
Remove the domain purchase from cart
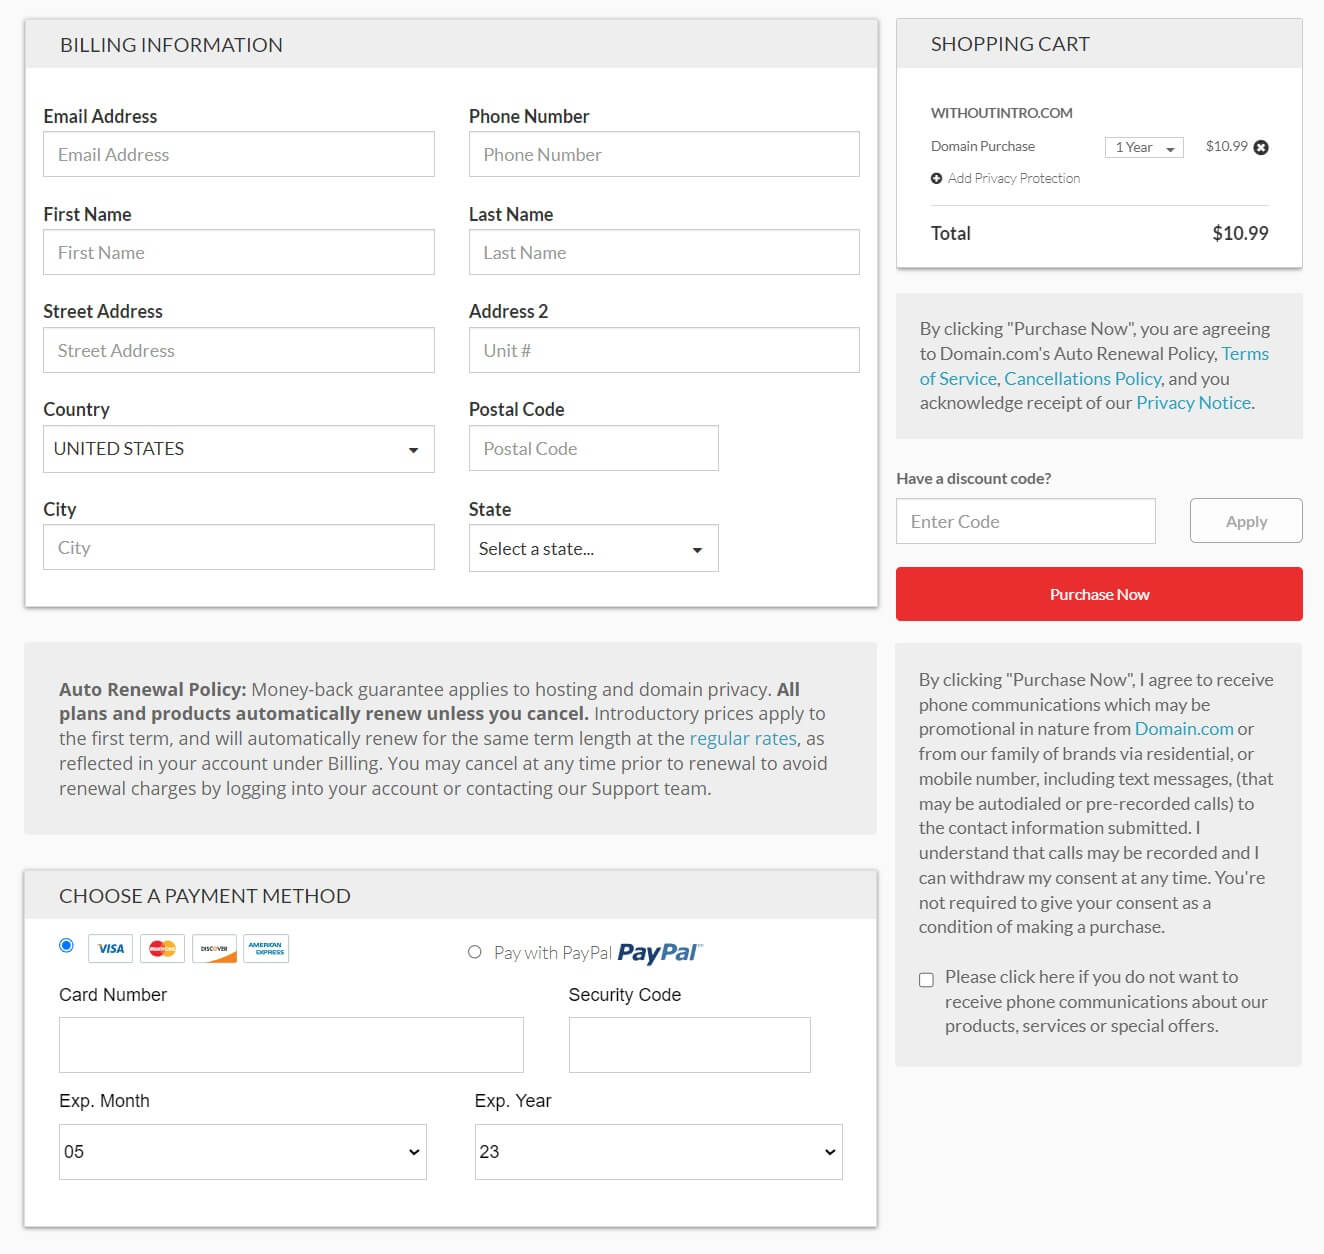pyautogui.click(x=1261, y=147)
